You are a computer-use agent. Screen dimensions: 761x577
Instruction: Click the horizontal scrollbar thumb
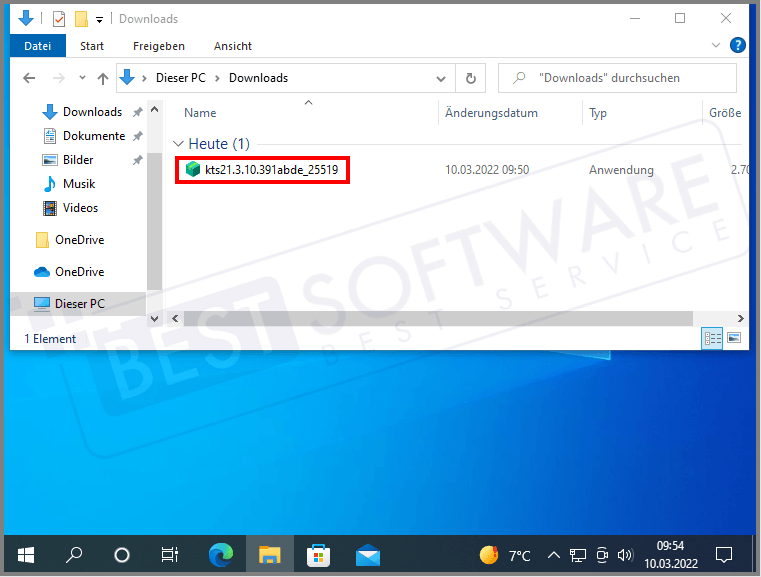click(438, 319)
